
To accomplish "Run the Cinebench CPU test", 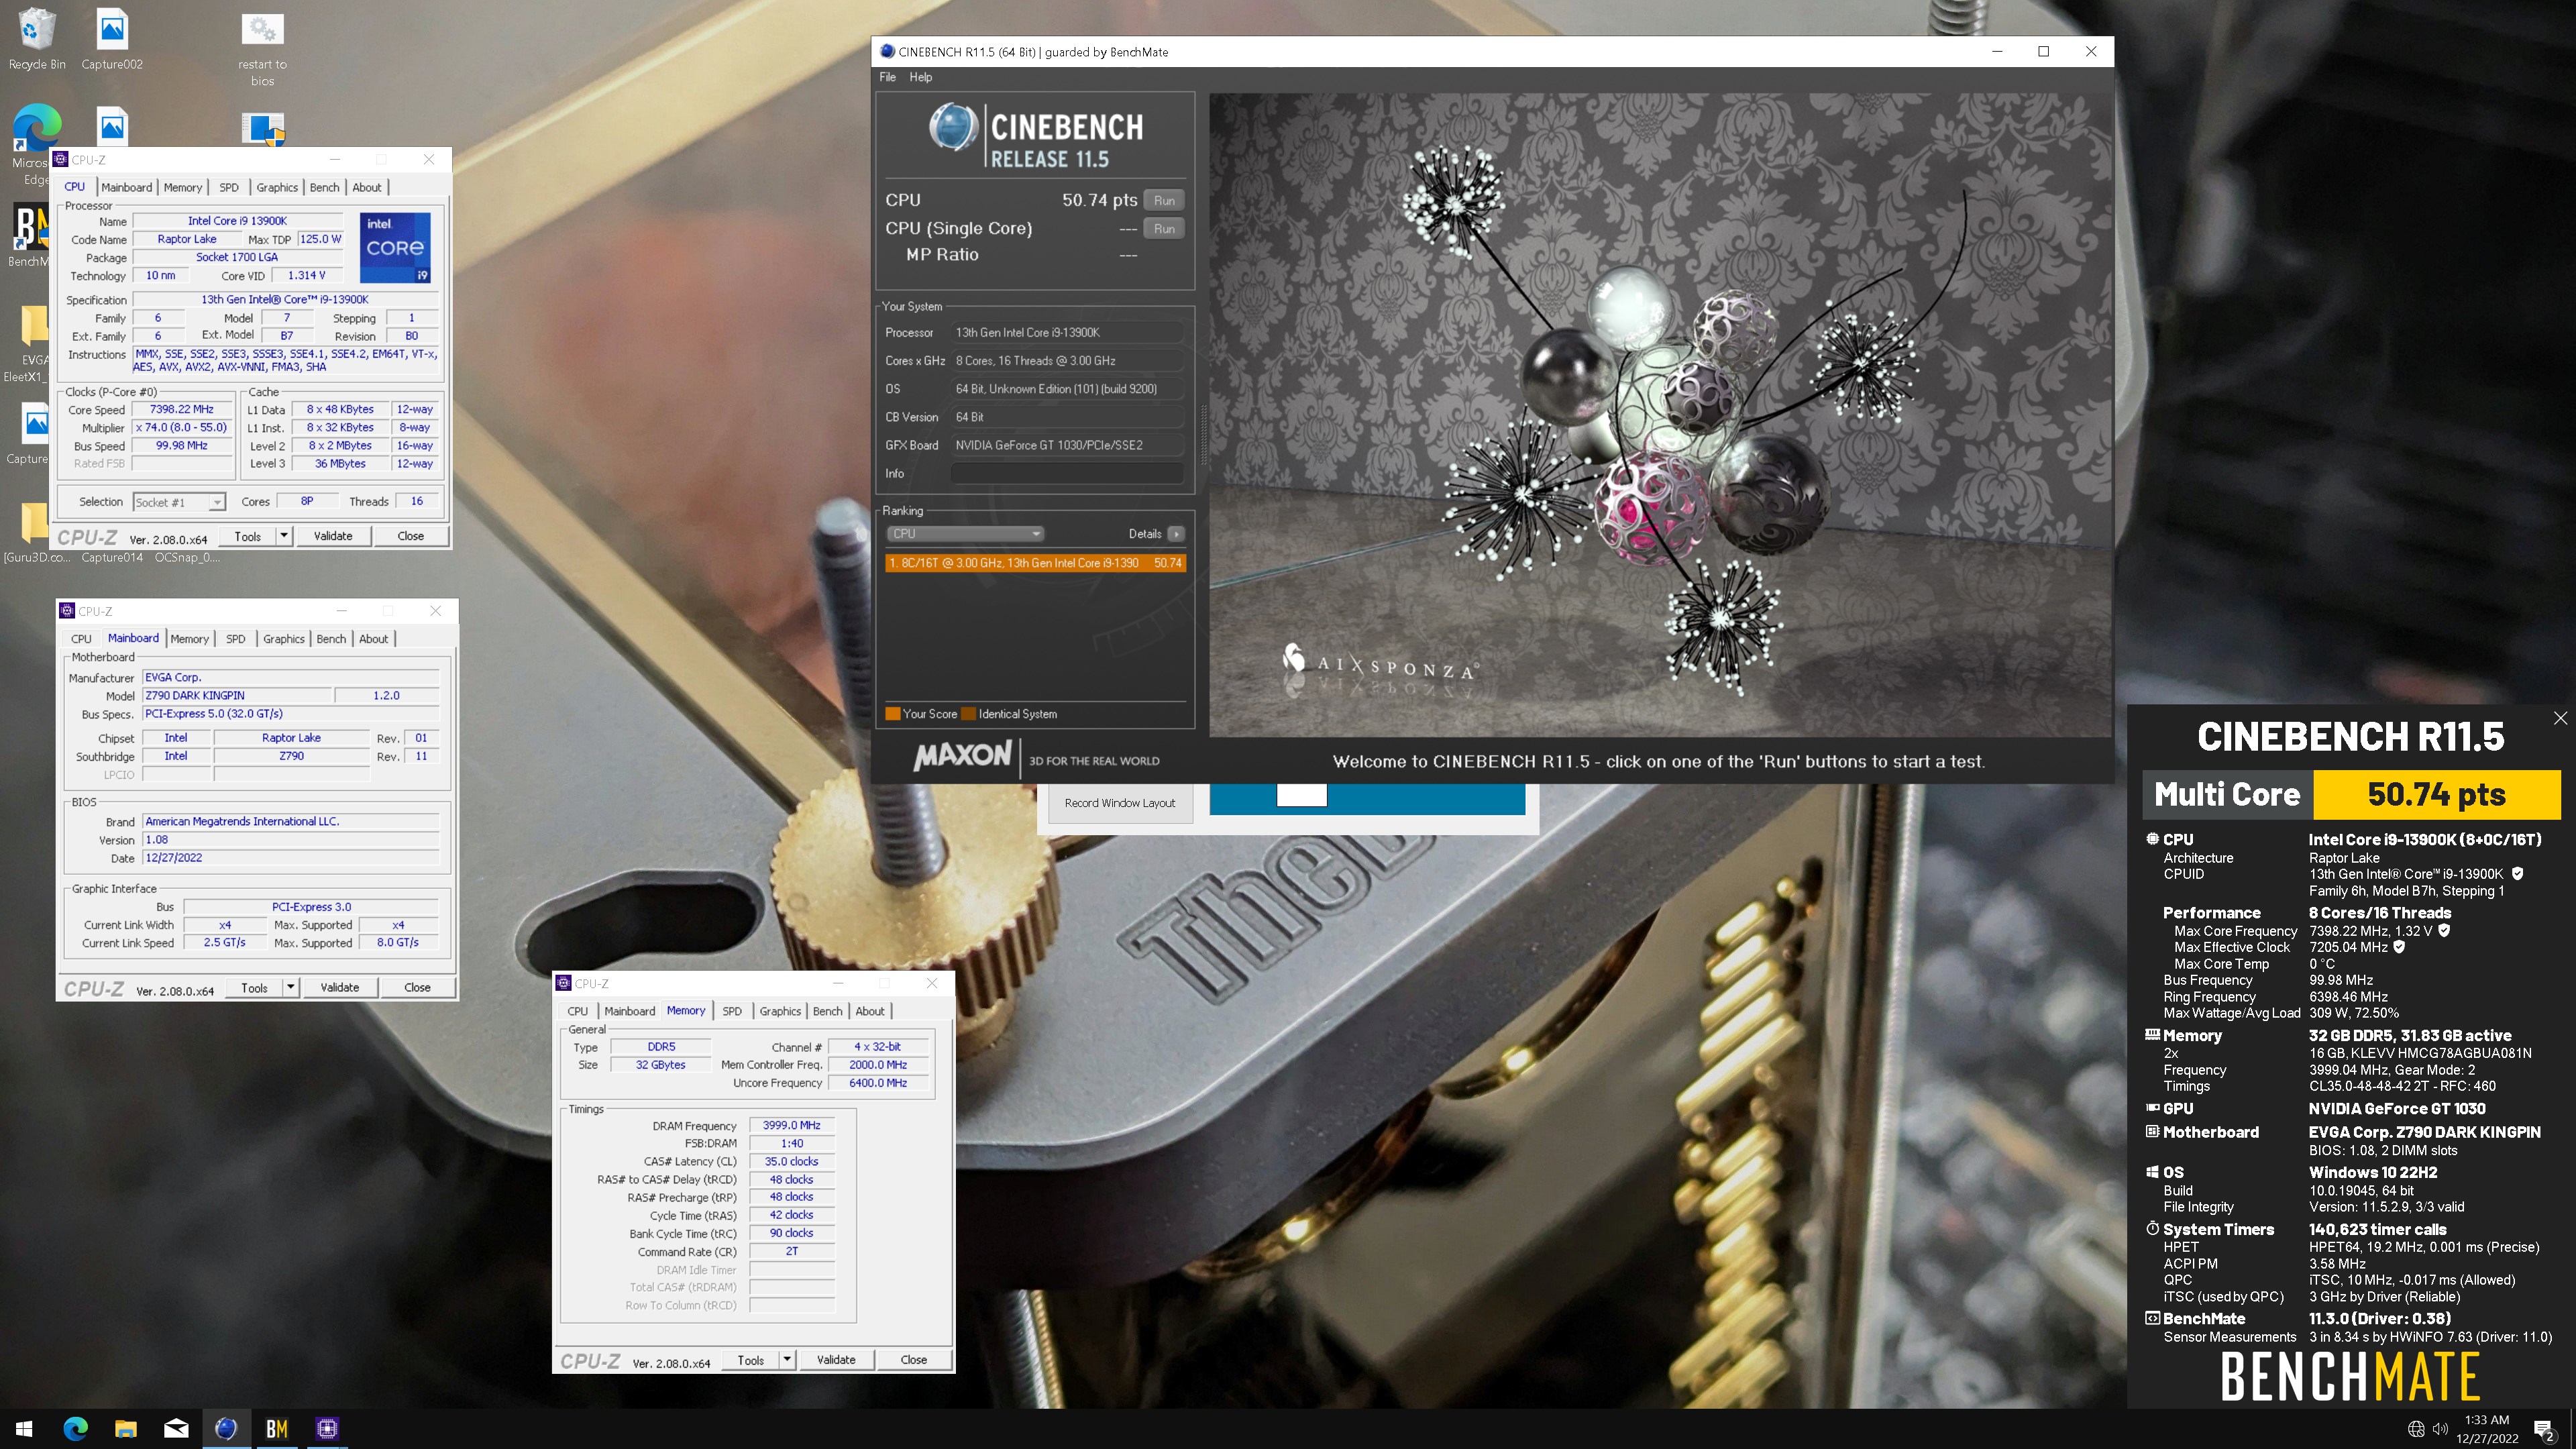I will 1164,200.
